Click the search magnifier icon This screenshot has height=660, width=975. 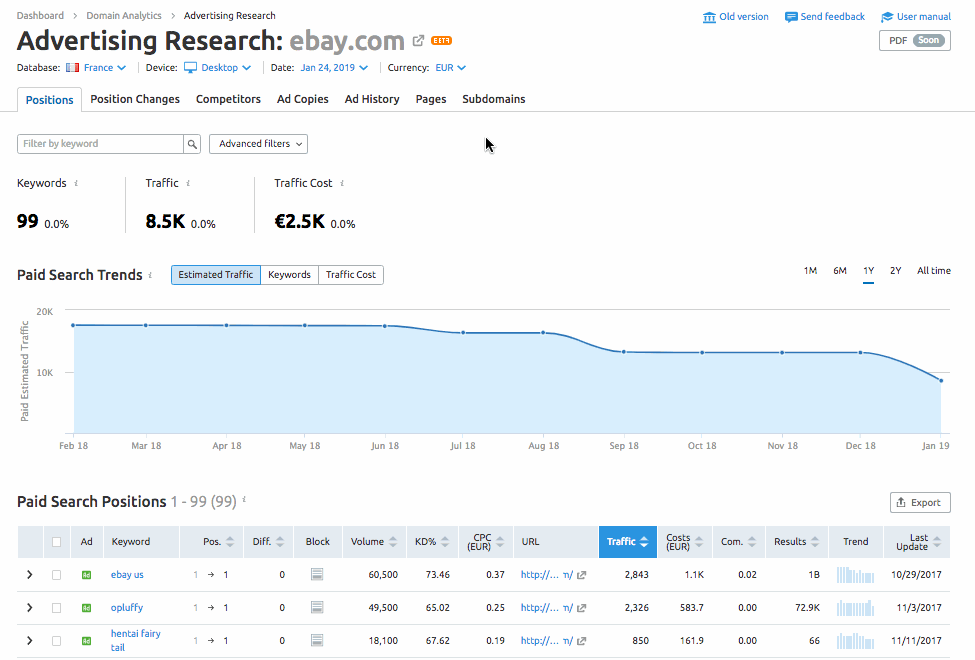[193, 144]
